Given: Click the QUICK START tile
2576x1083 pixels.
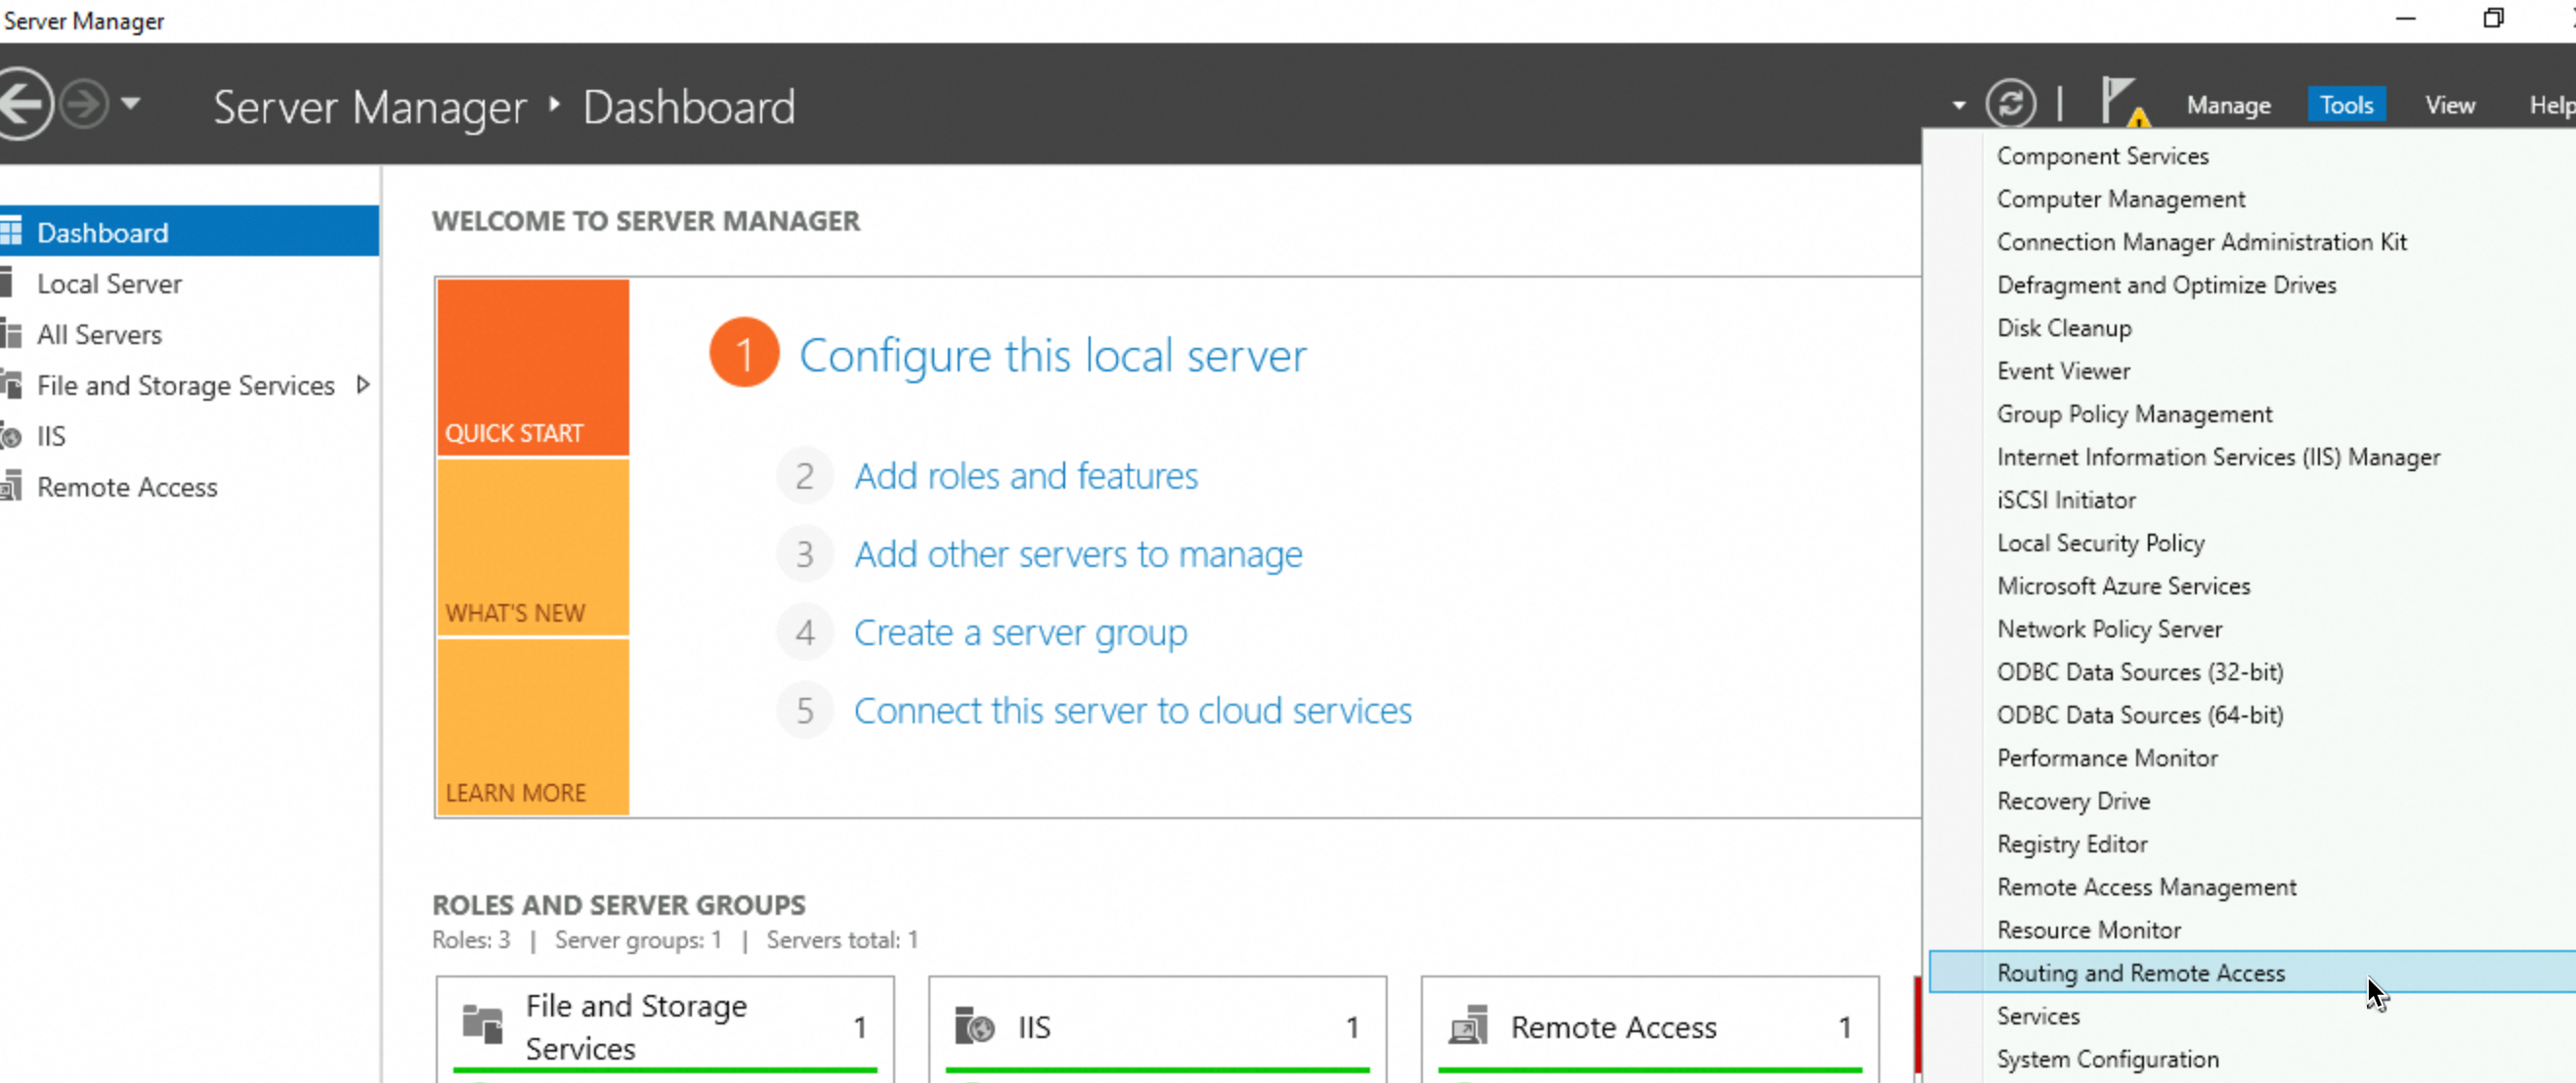Looking at the screenshot, I should click(533, 367).
